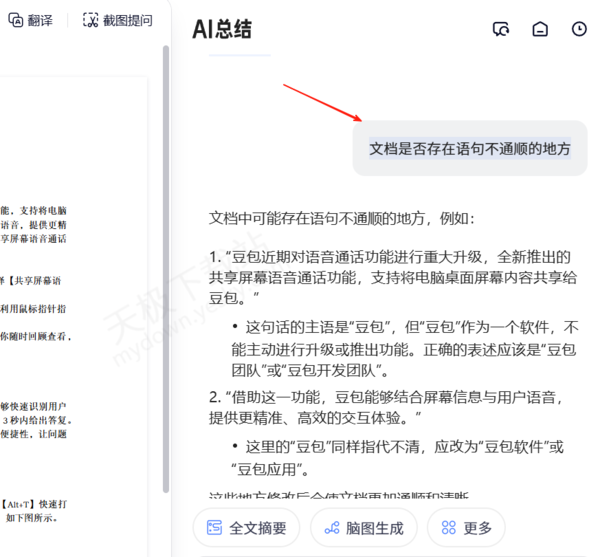
Task: Click the bullet starting 这里的“豆包”同样指代不清
Action: tap(397, 458)
